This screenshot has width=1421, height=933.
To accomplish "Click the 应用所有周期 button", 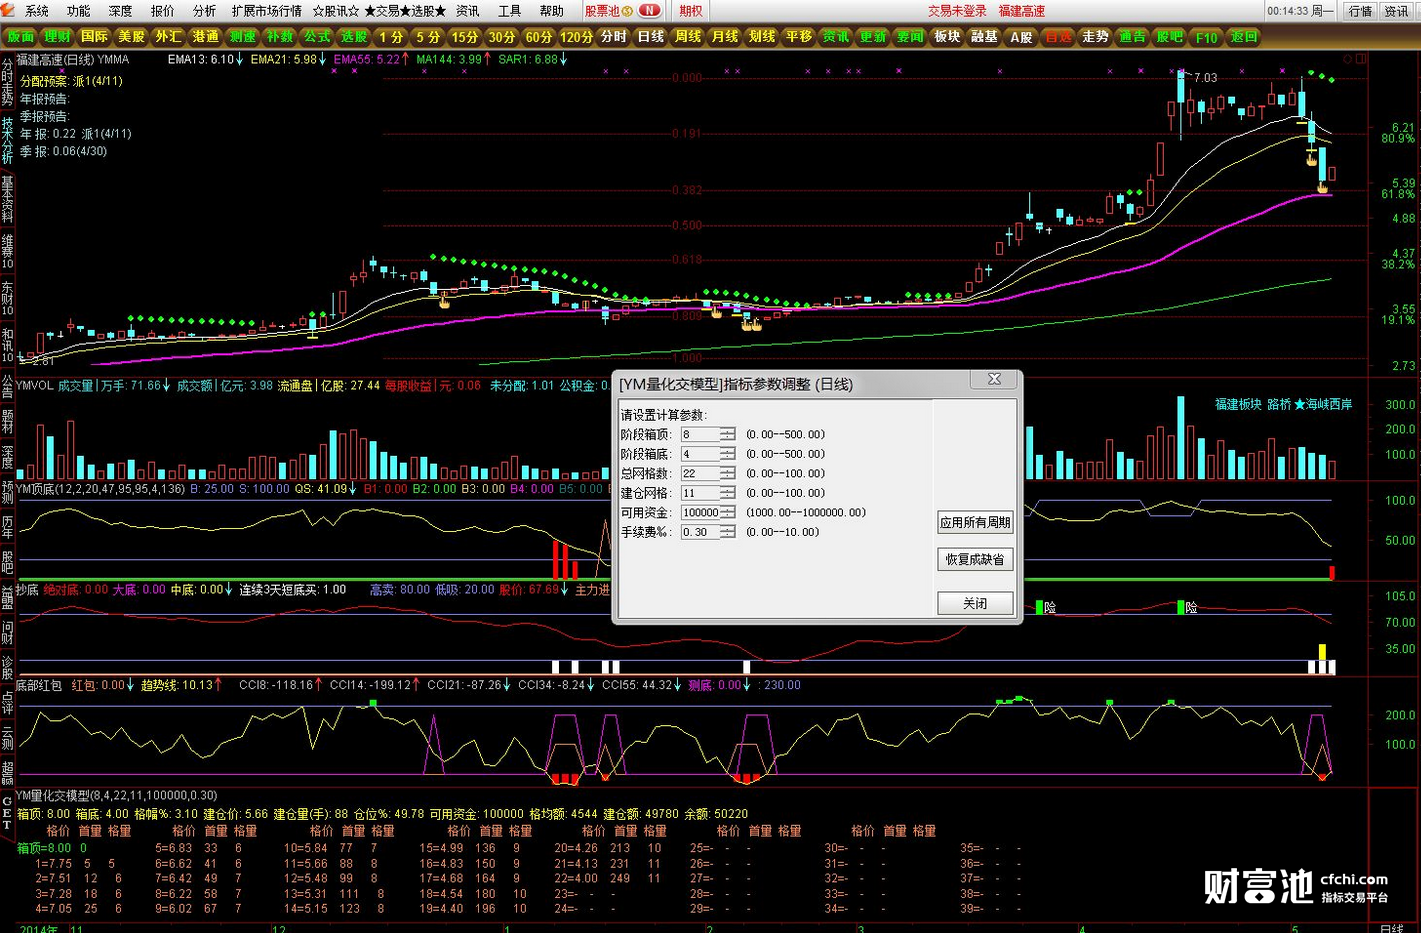I will 975,523.
